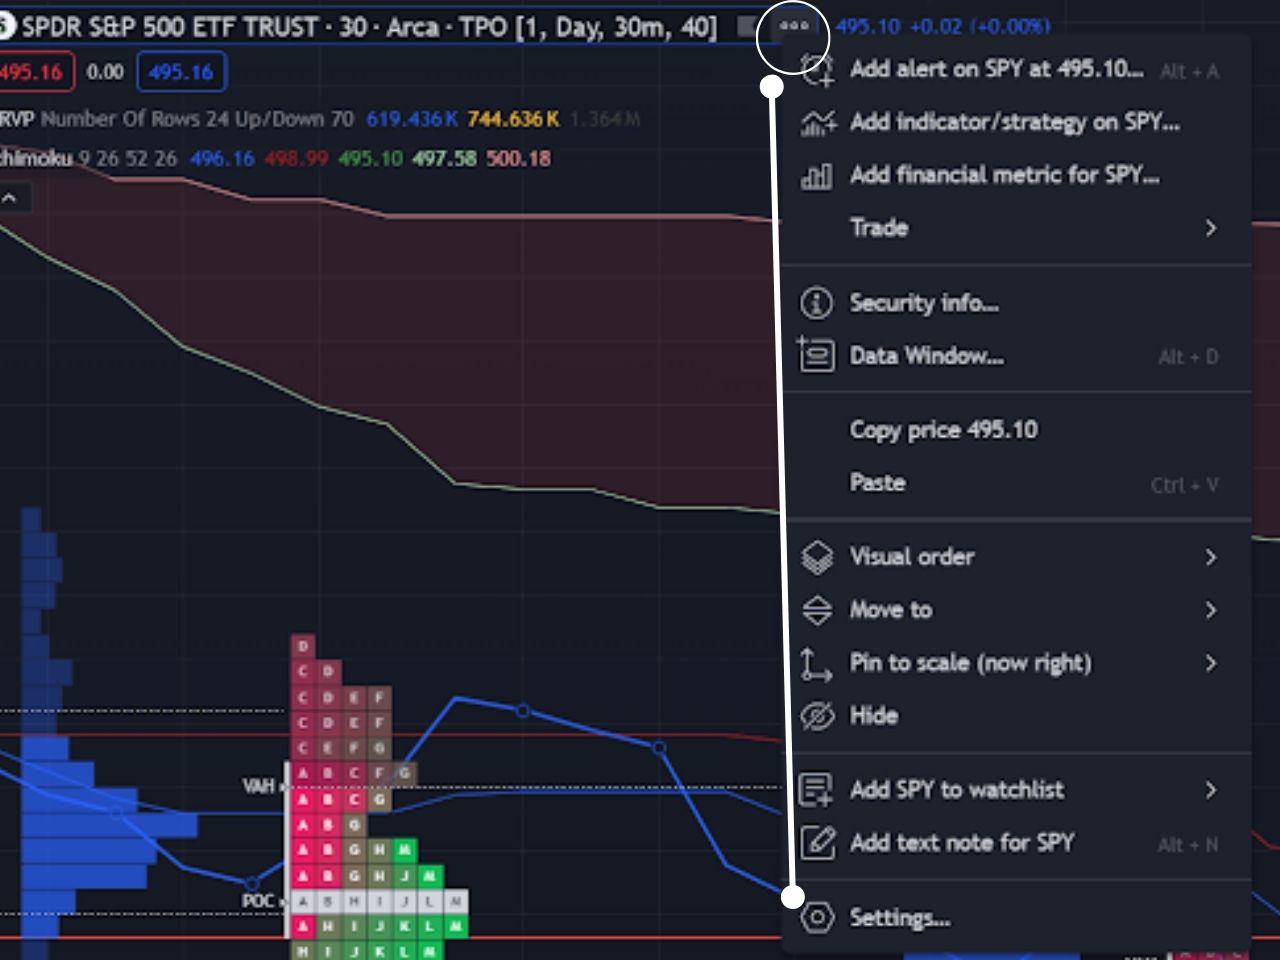The image size is (1280, 960).
Task: Click the VAH label on the chart
Action: pyautogui.click(x=258, y=786)
